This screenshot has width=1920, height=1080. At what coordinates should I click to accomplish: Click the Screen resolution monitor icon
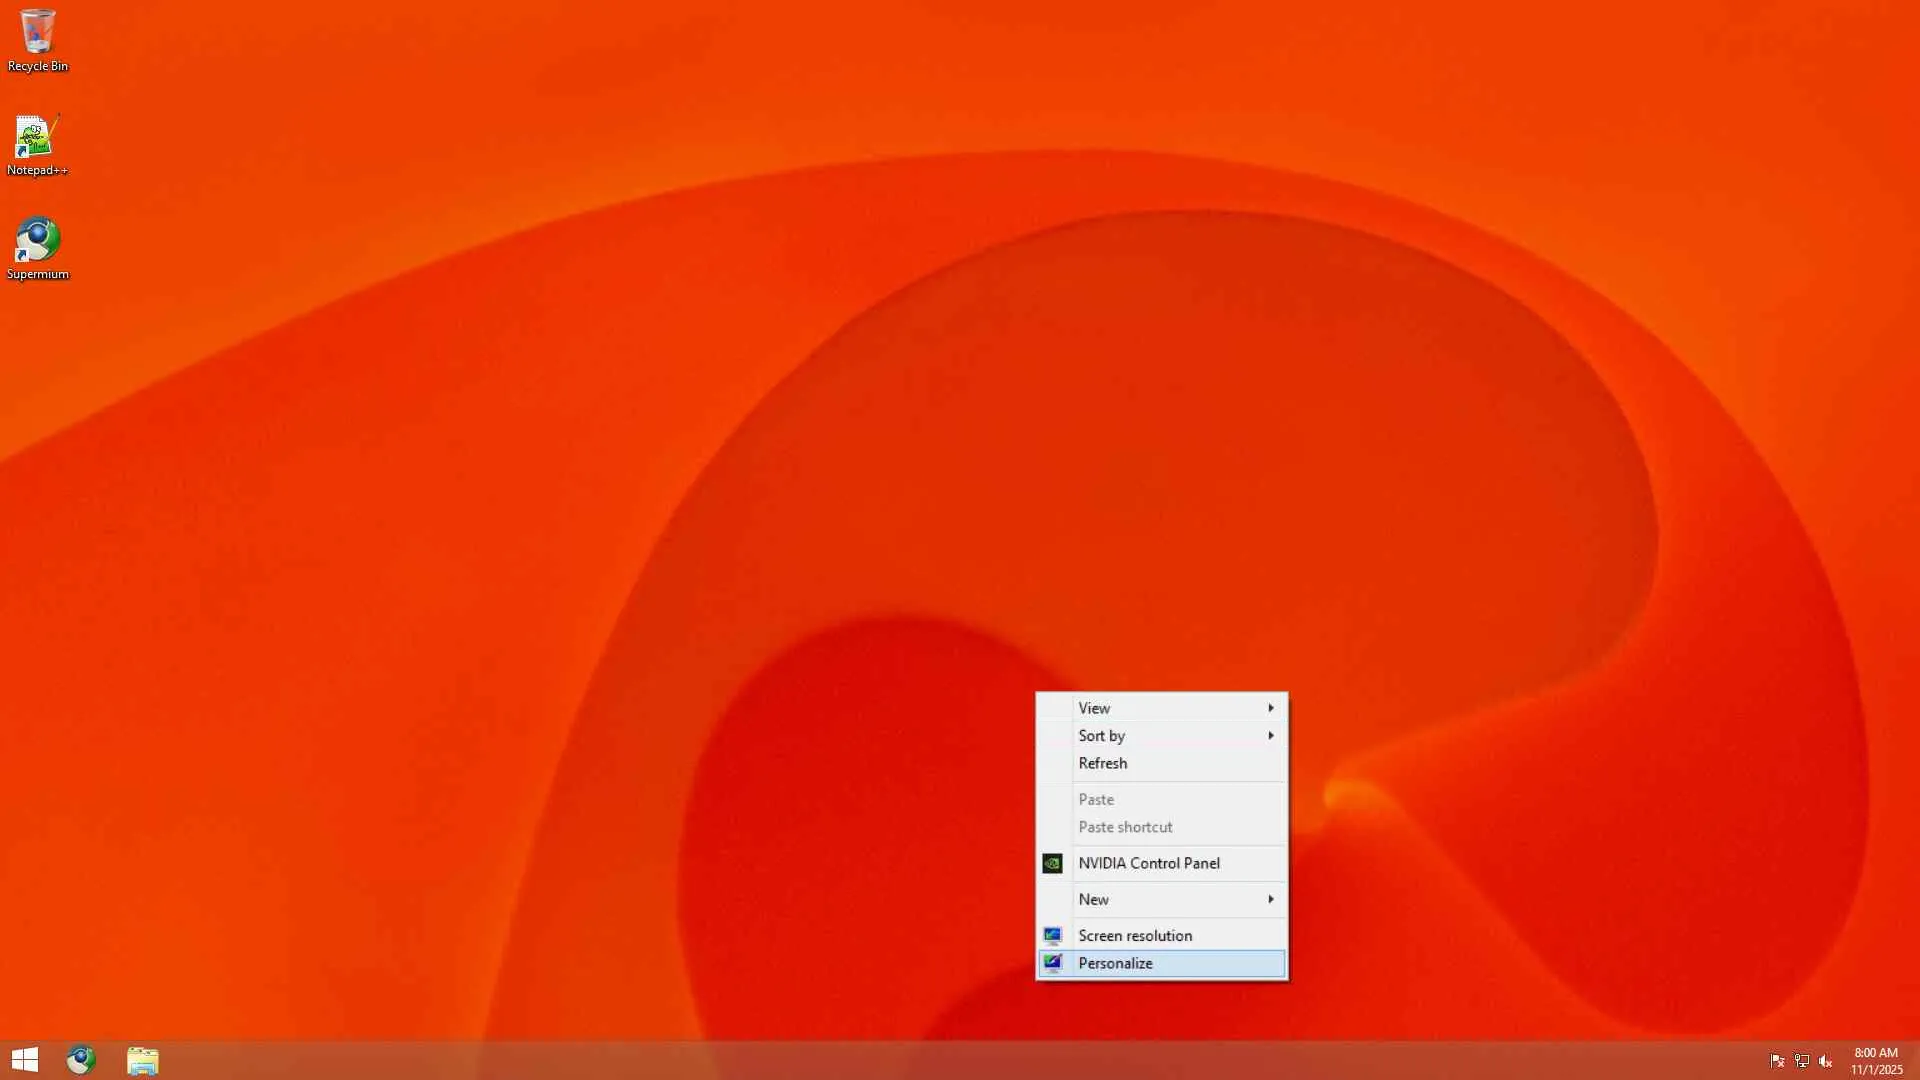1052,936
